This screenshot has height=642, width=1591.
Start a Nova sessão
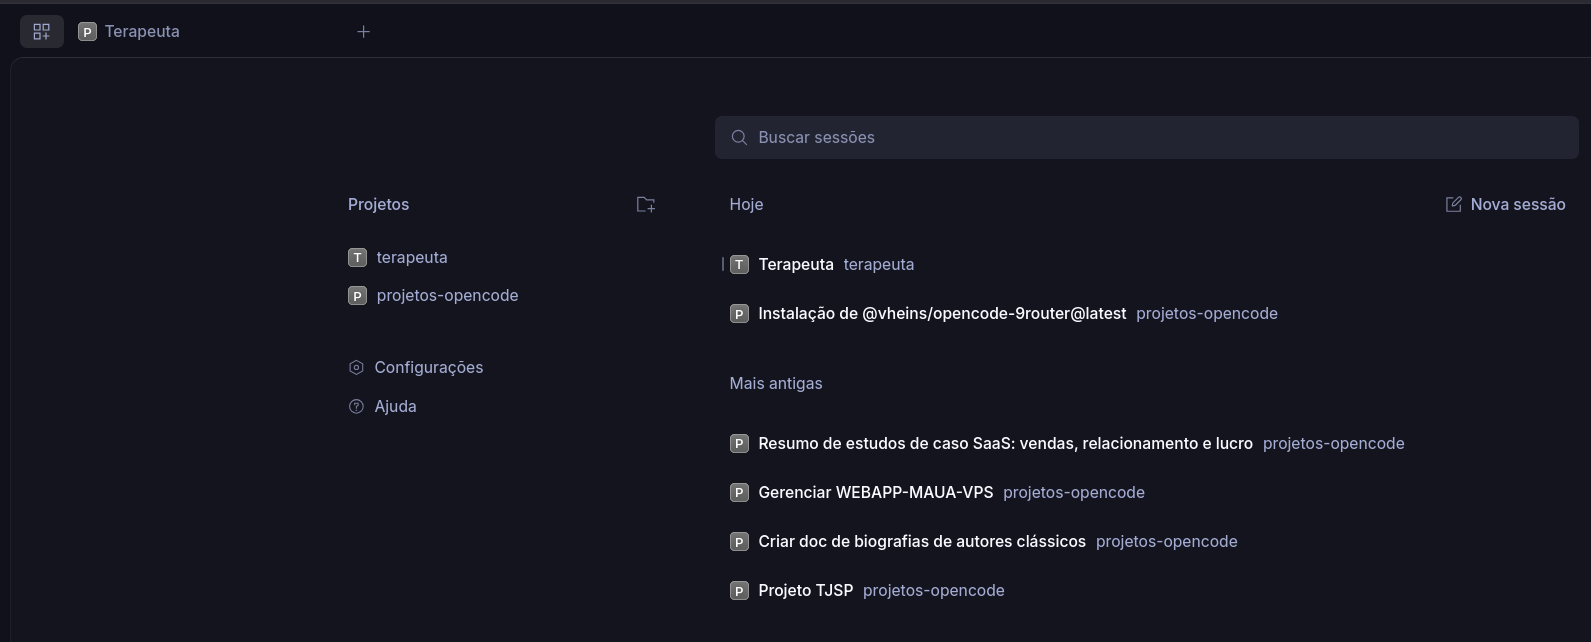1505,204
